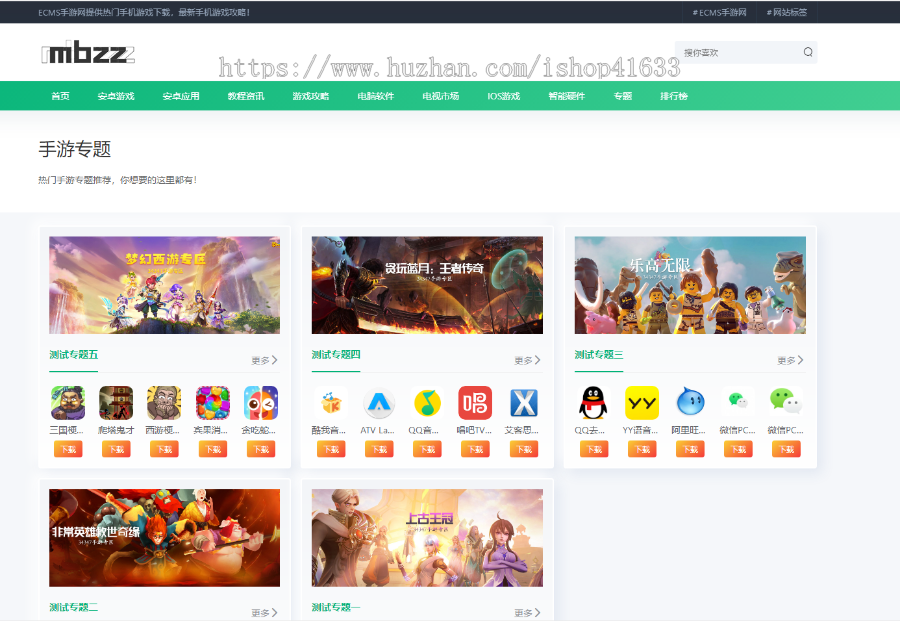Open the 测试专题三 title link
The width and height of the screenshot is (900, 625).
tap(599, 355)
